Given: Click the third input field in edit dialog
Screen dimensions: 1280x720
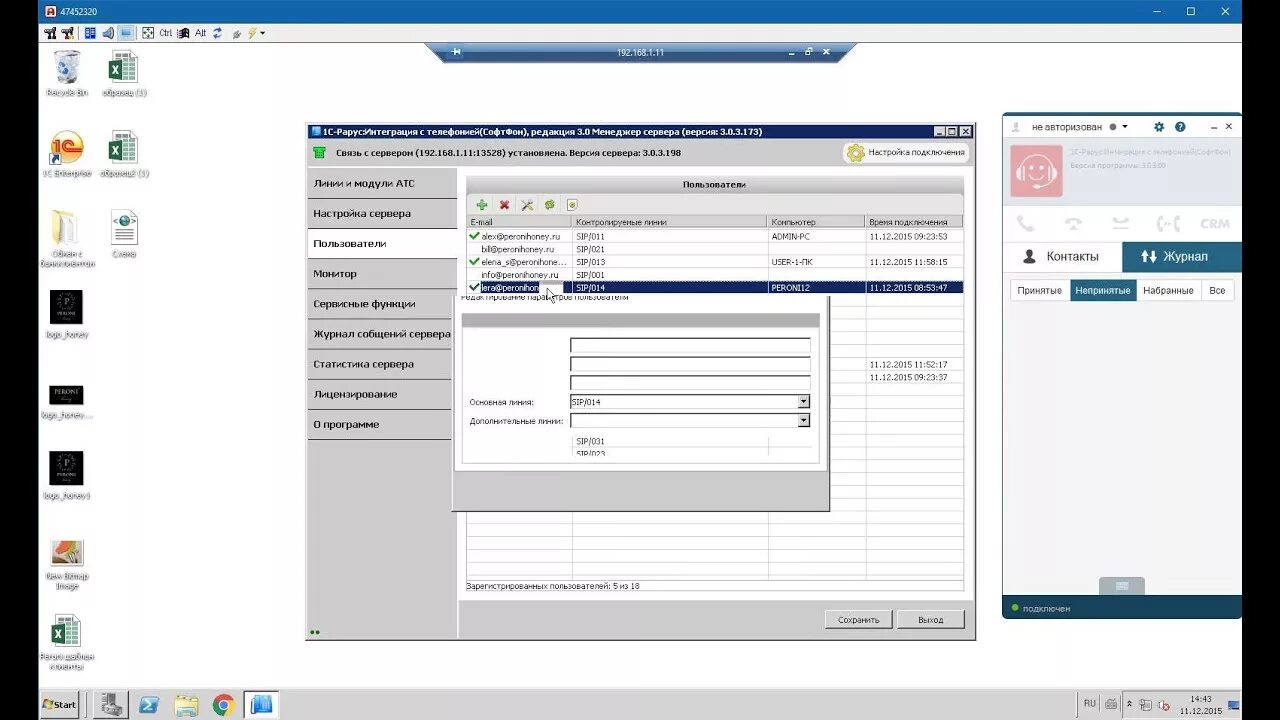Looking at the screenshot, I should [690, 382].
